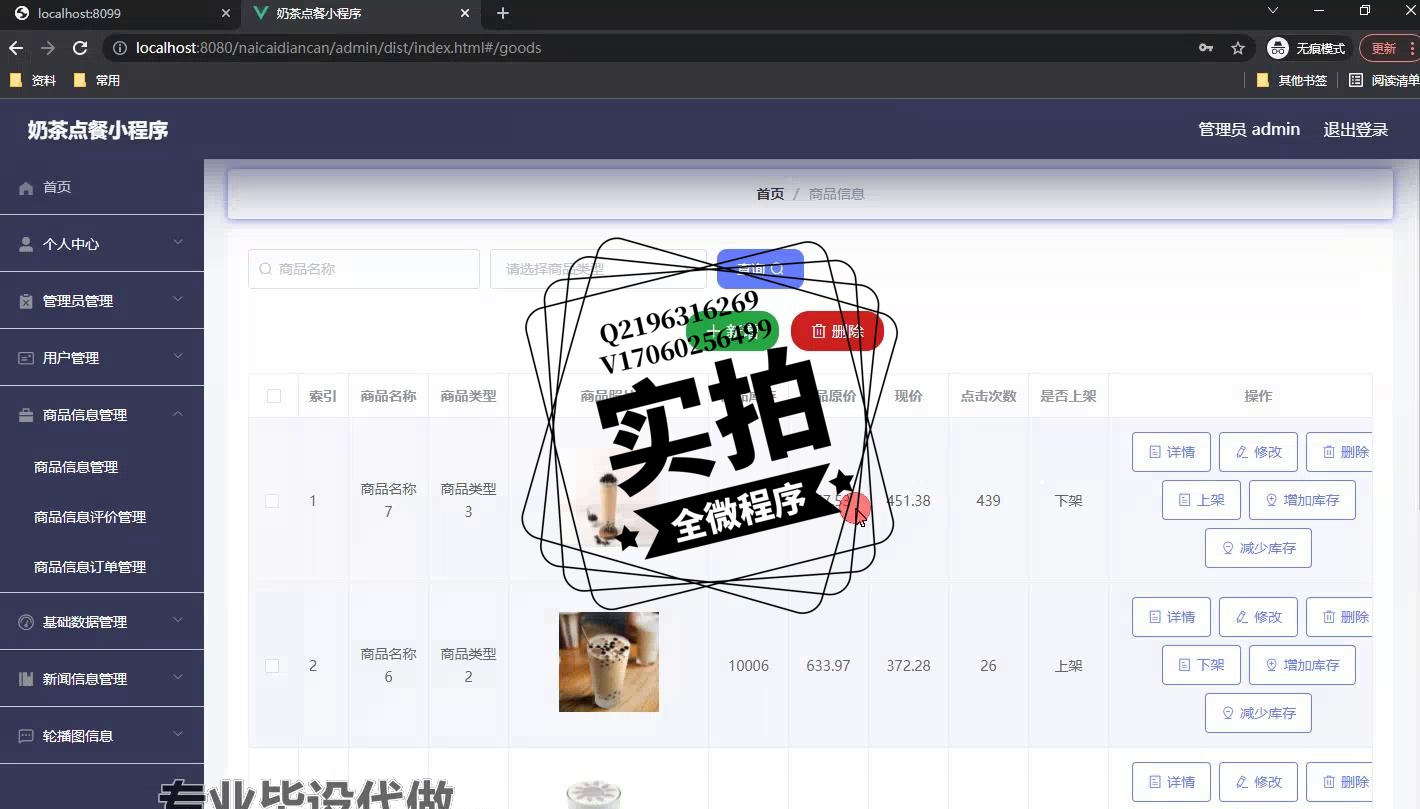Image resolution: width=1420 pixels, height=809 pixels.
Task: Click 修改 for row 2
Action: pos(1258,617)
